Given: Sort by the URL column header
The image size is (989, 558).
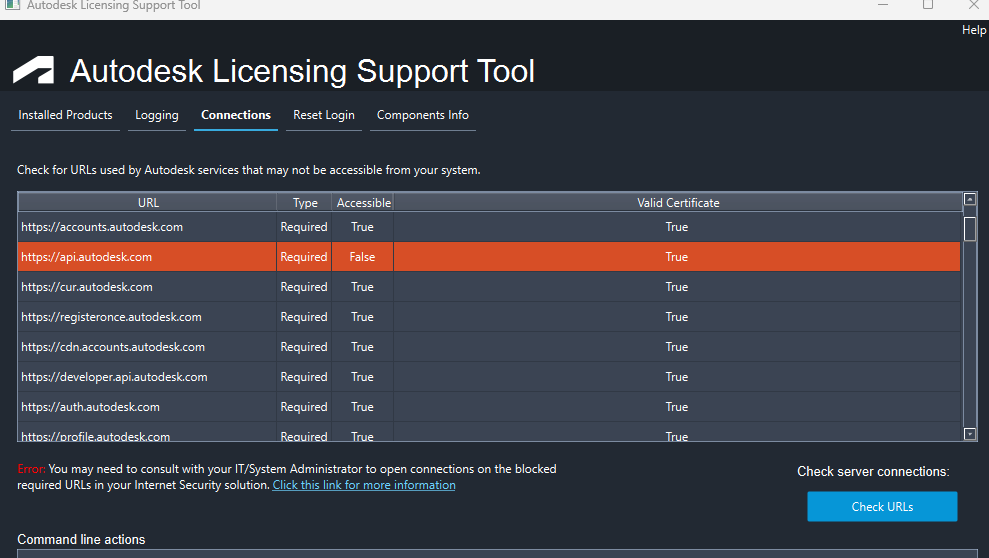Looking at the screenshot, I should pyautogui.click(x=148, y=202).
